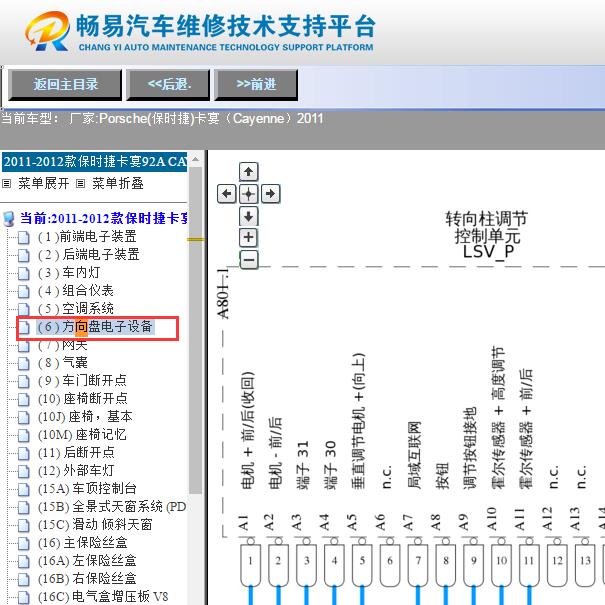
Task: Open (1)前端电子装置 tree item
Action: [x=87, y=237]
